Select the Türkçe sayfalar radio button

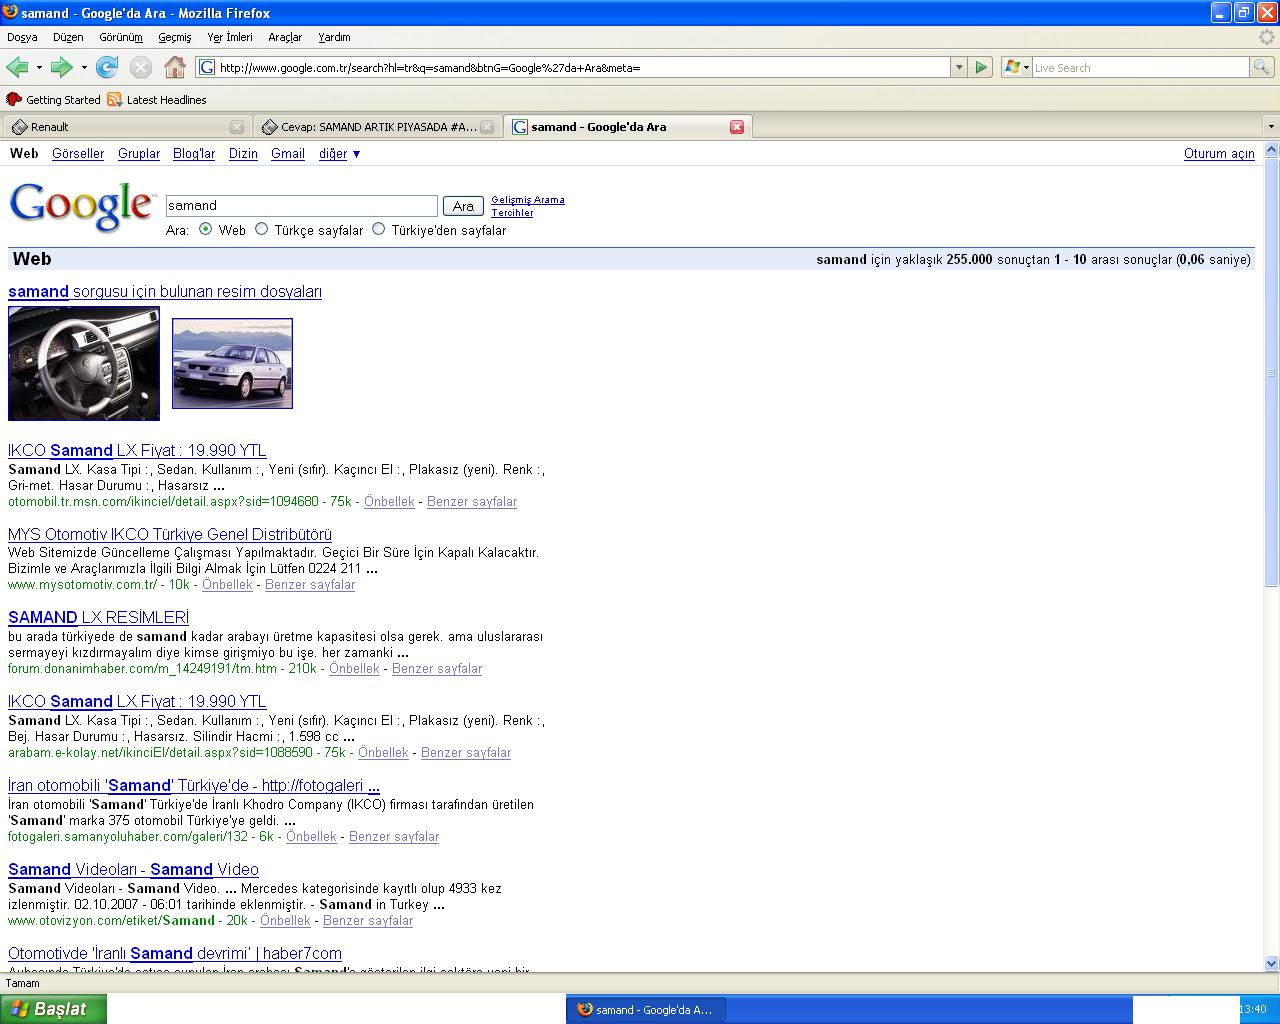[x=262, y=229]
